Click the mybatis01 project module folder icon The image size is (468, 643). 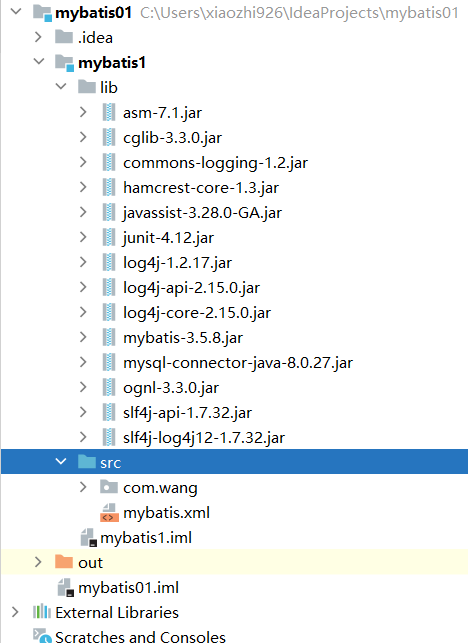pyautogui.click(x=42, y=13)
